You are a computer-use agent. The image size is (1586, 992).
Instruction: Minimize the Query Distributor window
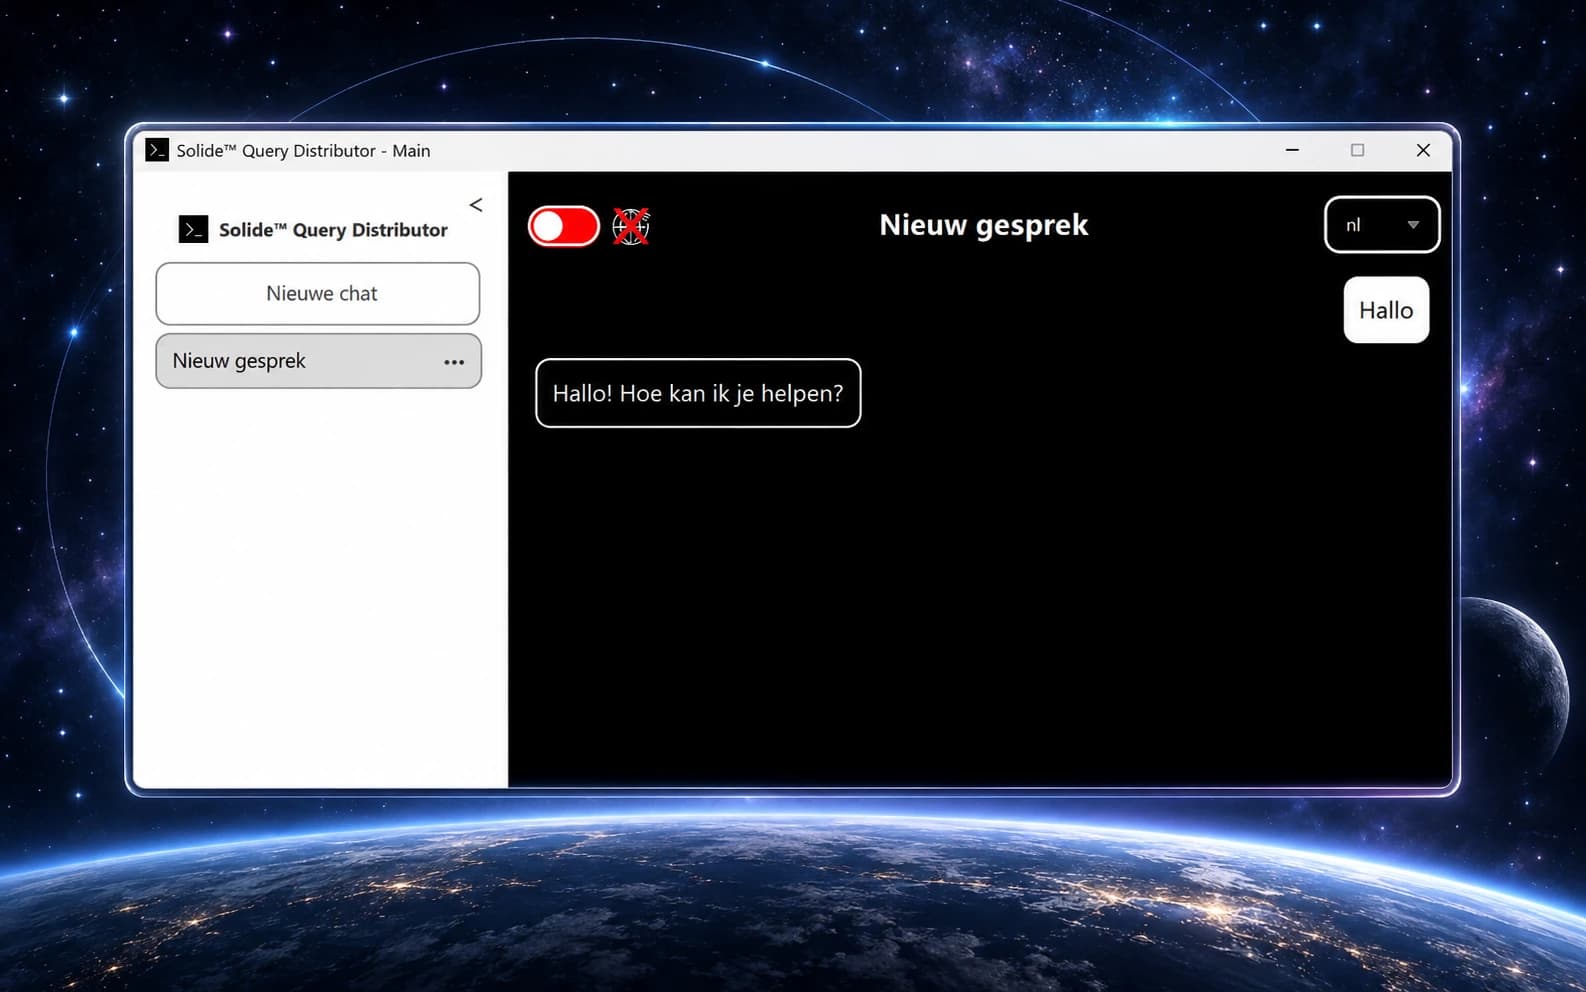click(1292, 150)
